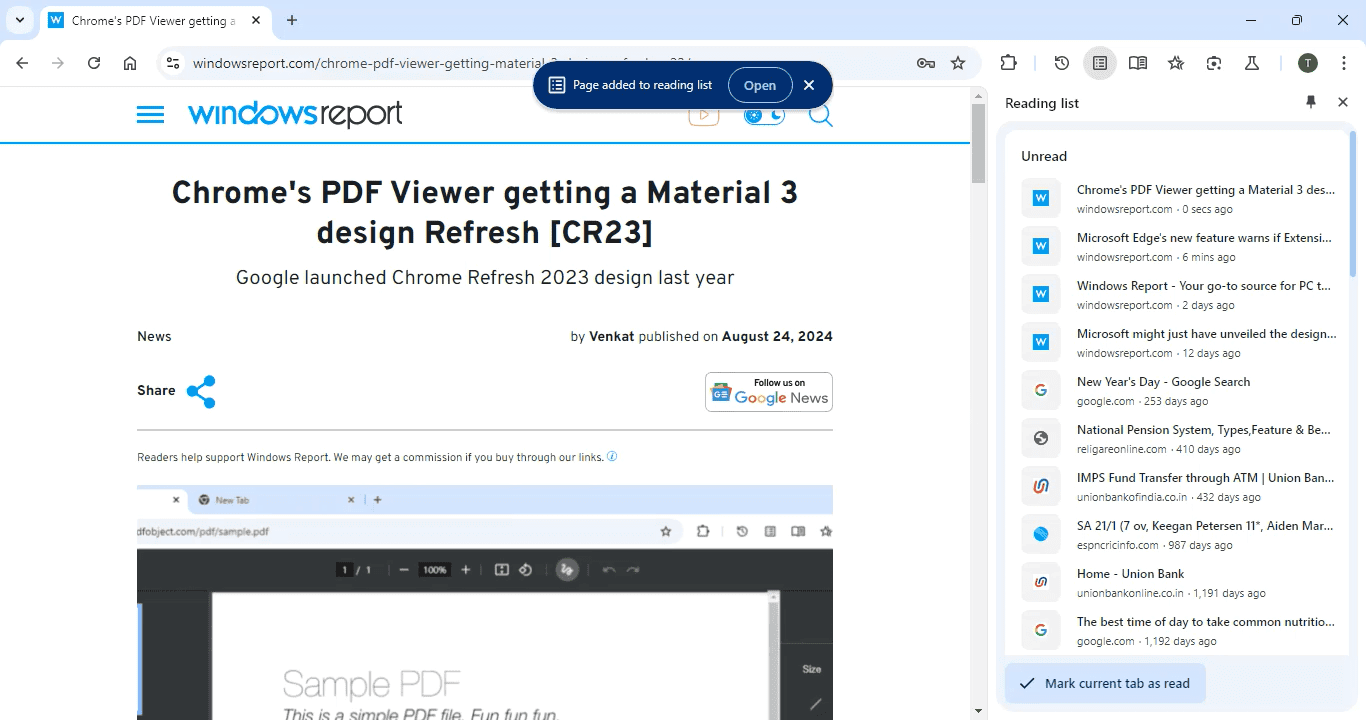Dismiss the Page added to reading list toast
The width and height of the screenshot is (1366, 720).
(809, 85)
